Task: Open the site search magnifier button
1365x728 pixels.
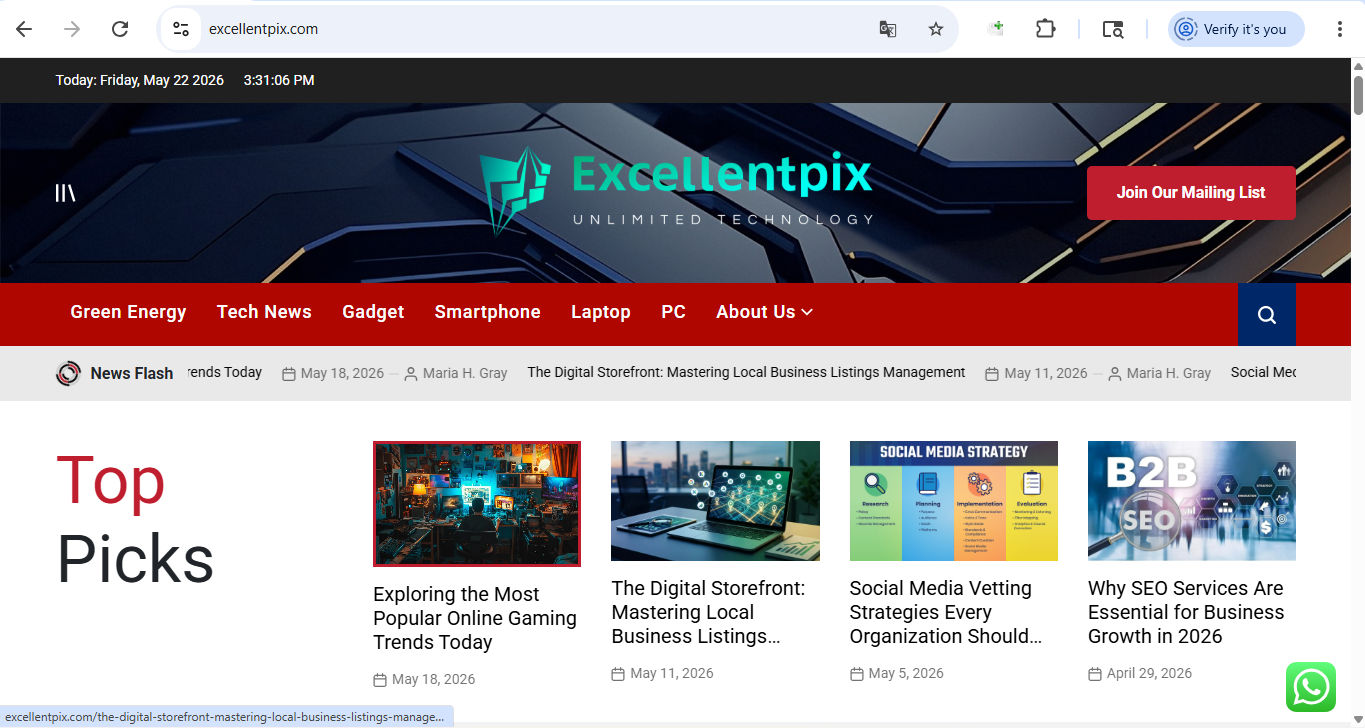Action: [x=1267, y=315]
